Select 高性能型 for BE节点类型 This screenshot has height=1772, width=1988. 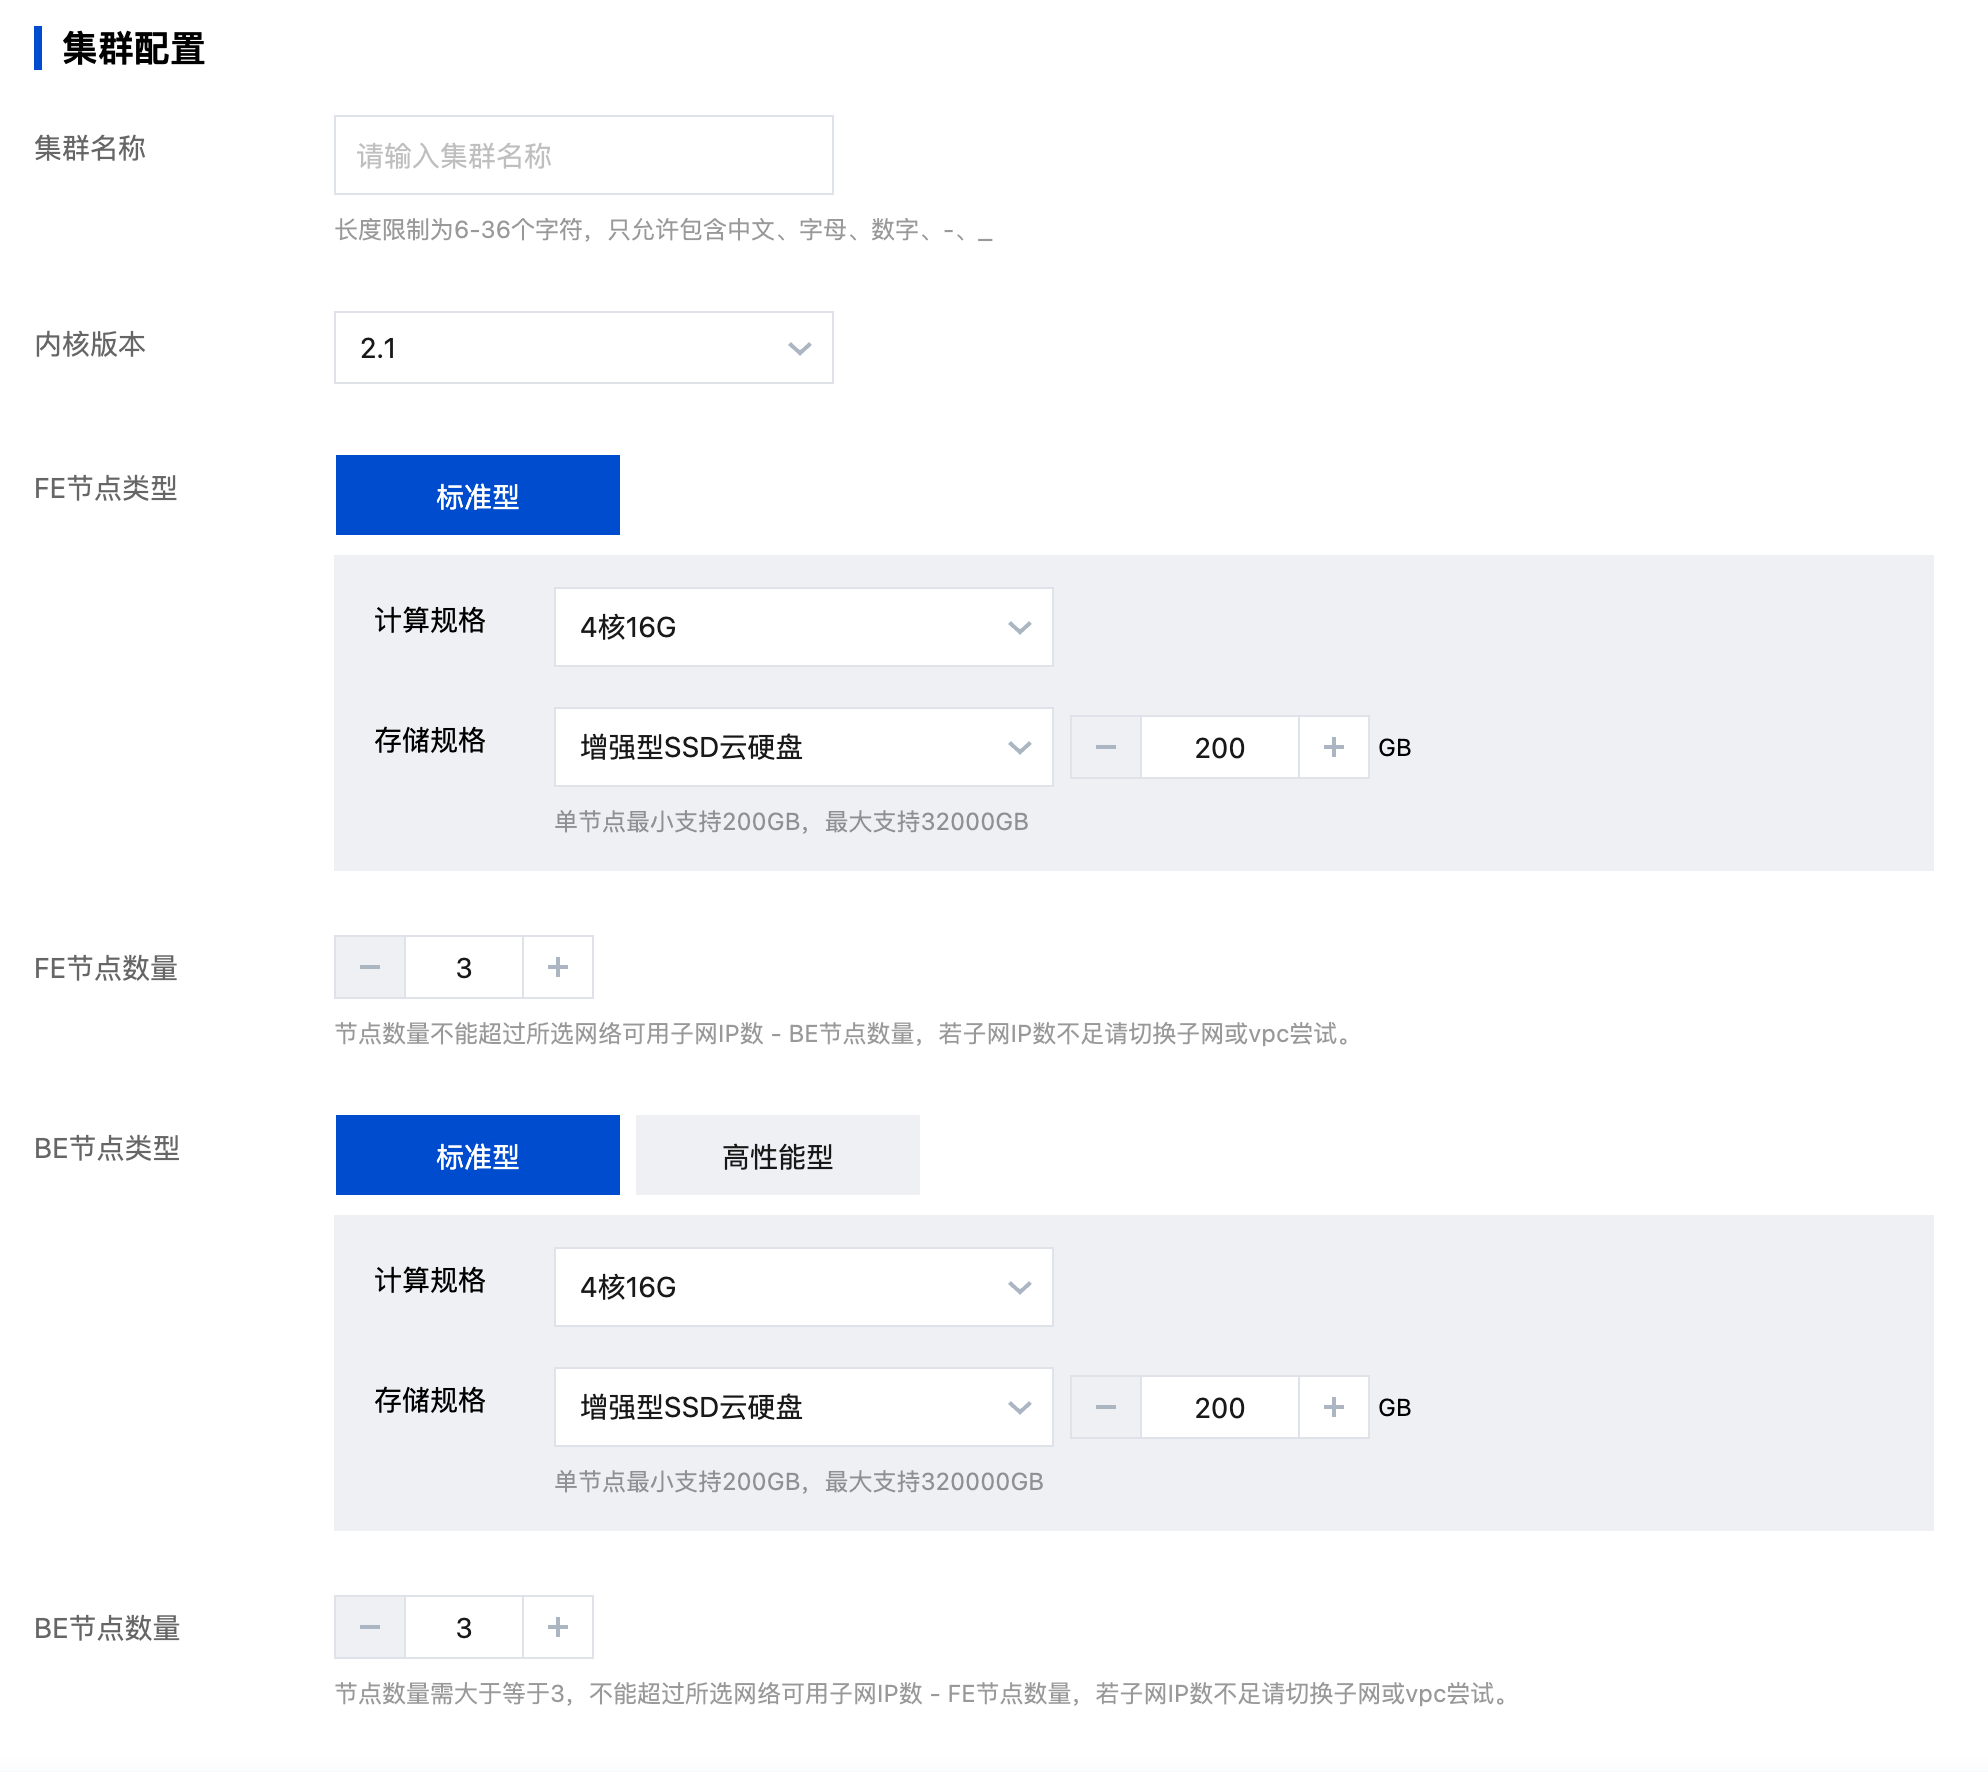click(x=777, y=1155)
